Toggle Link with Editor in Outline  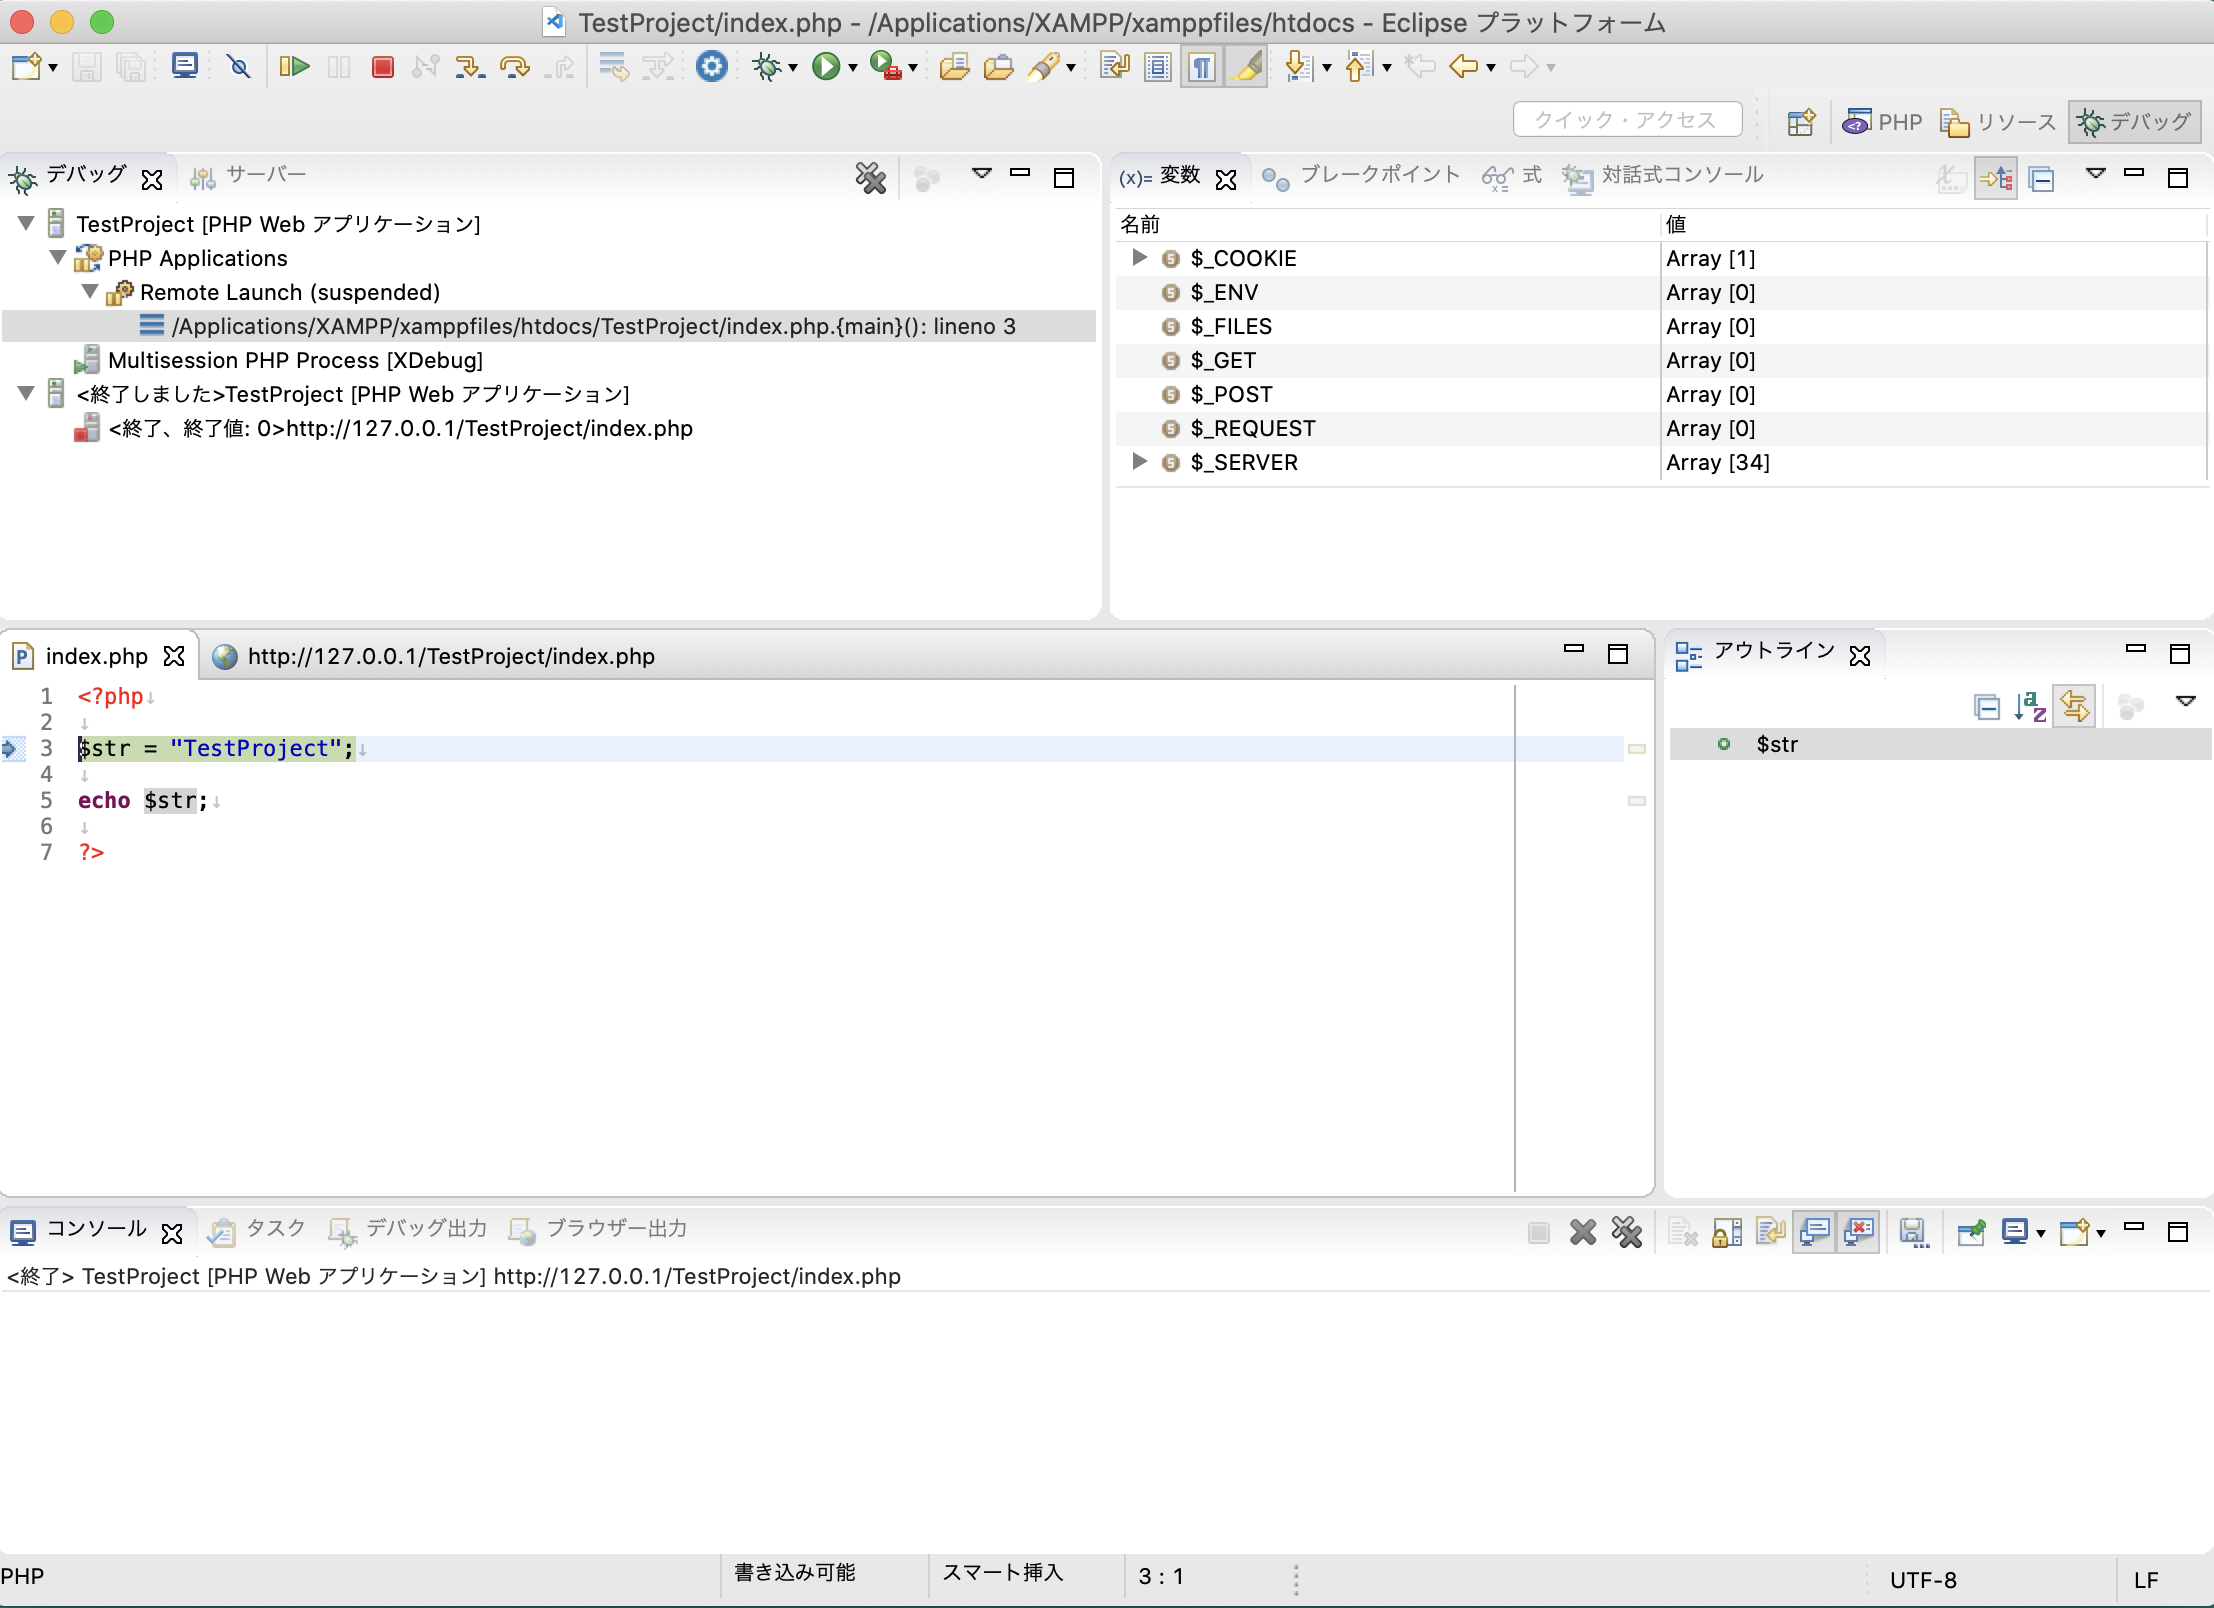coord(2074,706)
